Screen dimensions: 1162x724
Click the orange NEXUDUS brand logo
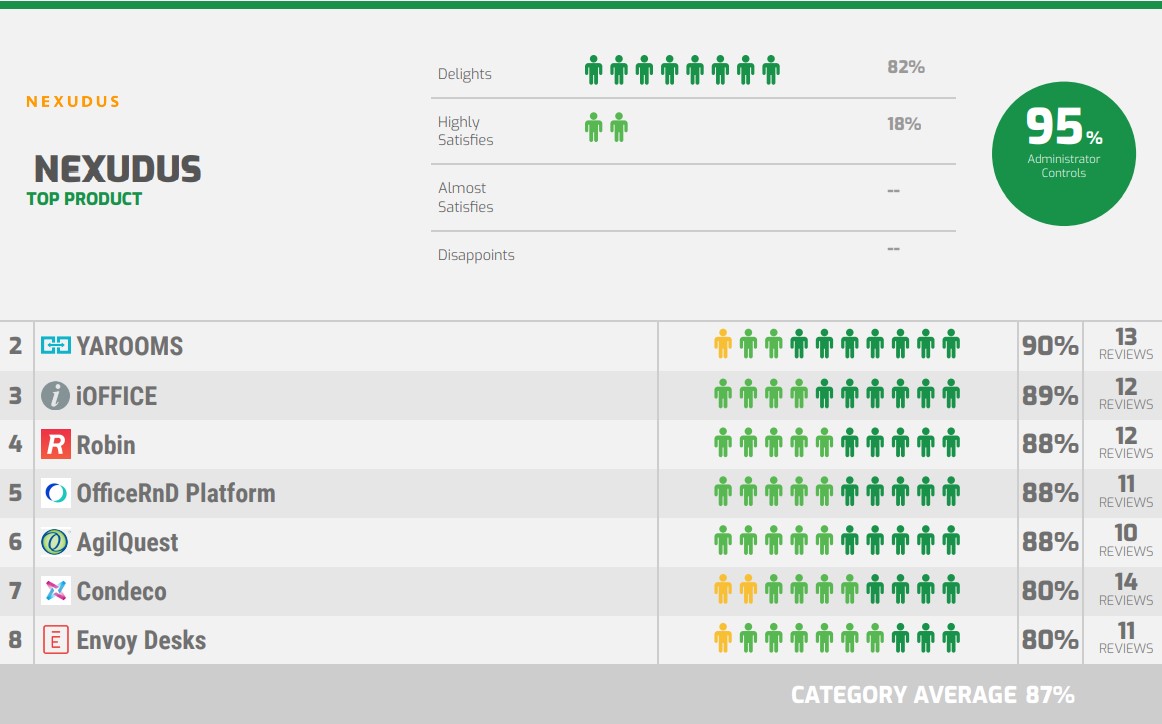[x=73, y=102]
